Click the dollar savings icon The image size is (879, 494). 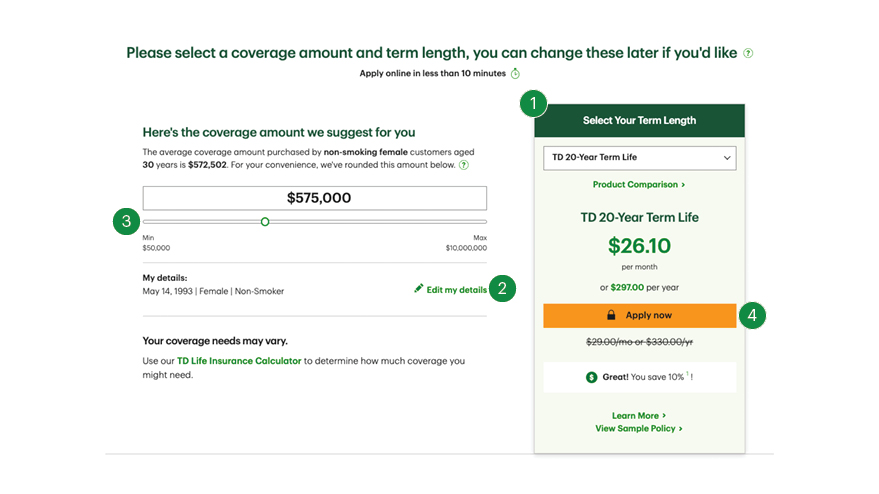pos(591,377)
